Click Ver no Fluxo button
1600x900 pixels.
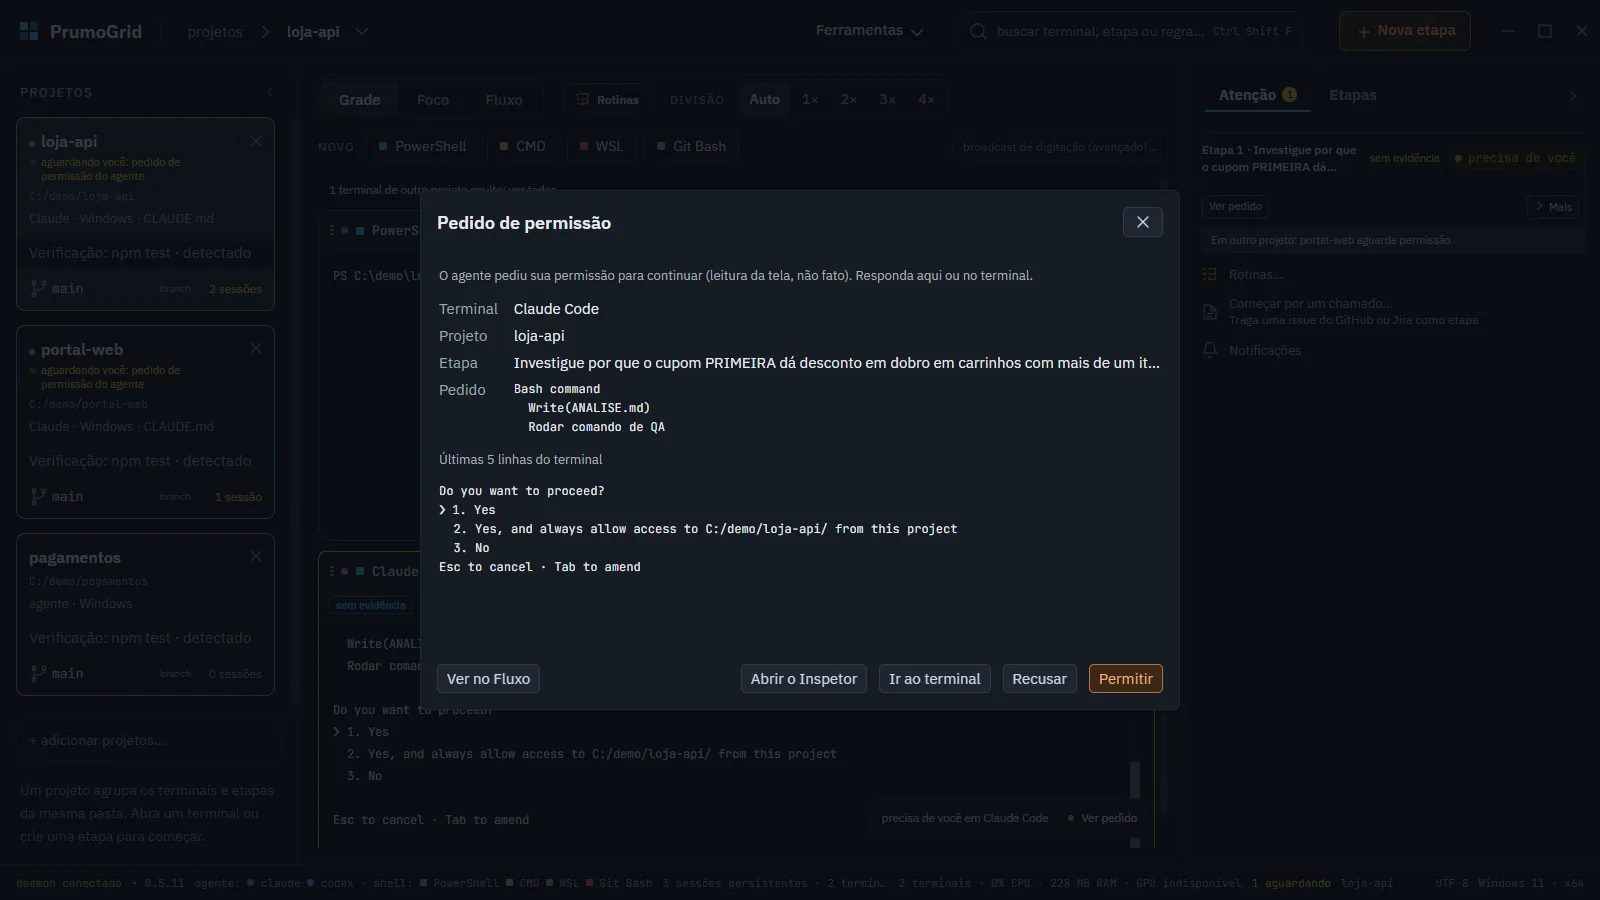tap(488, 679)
